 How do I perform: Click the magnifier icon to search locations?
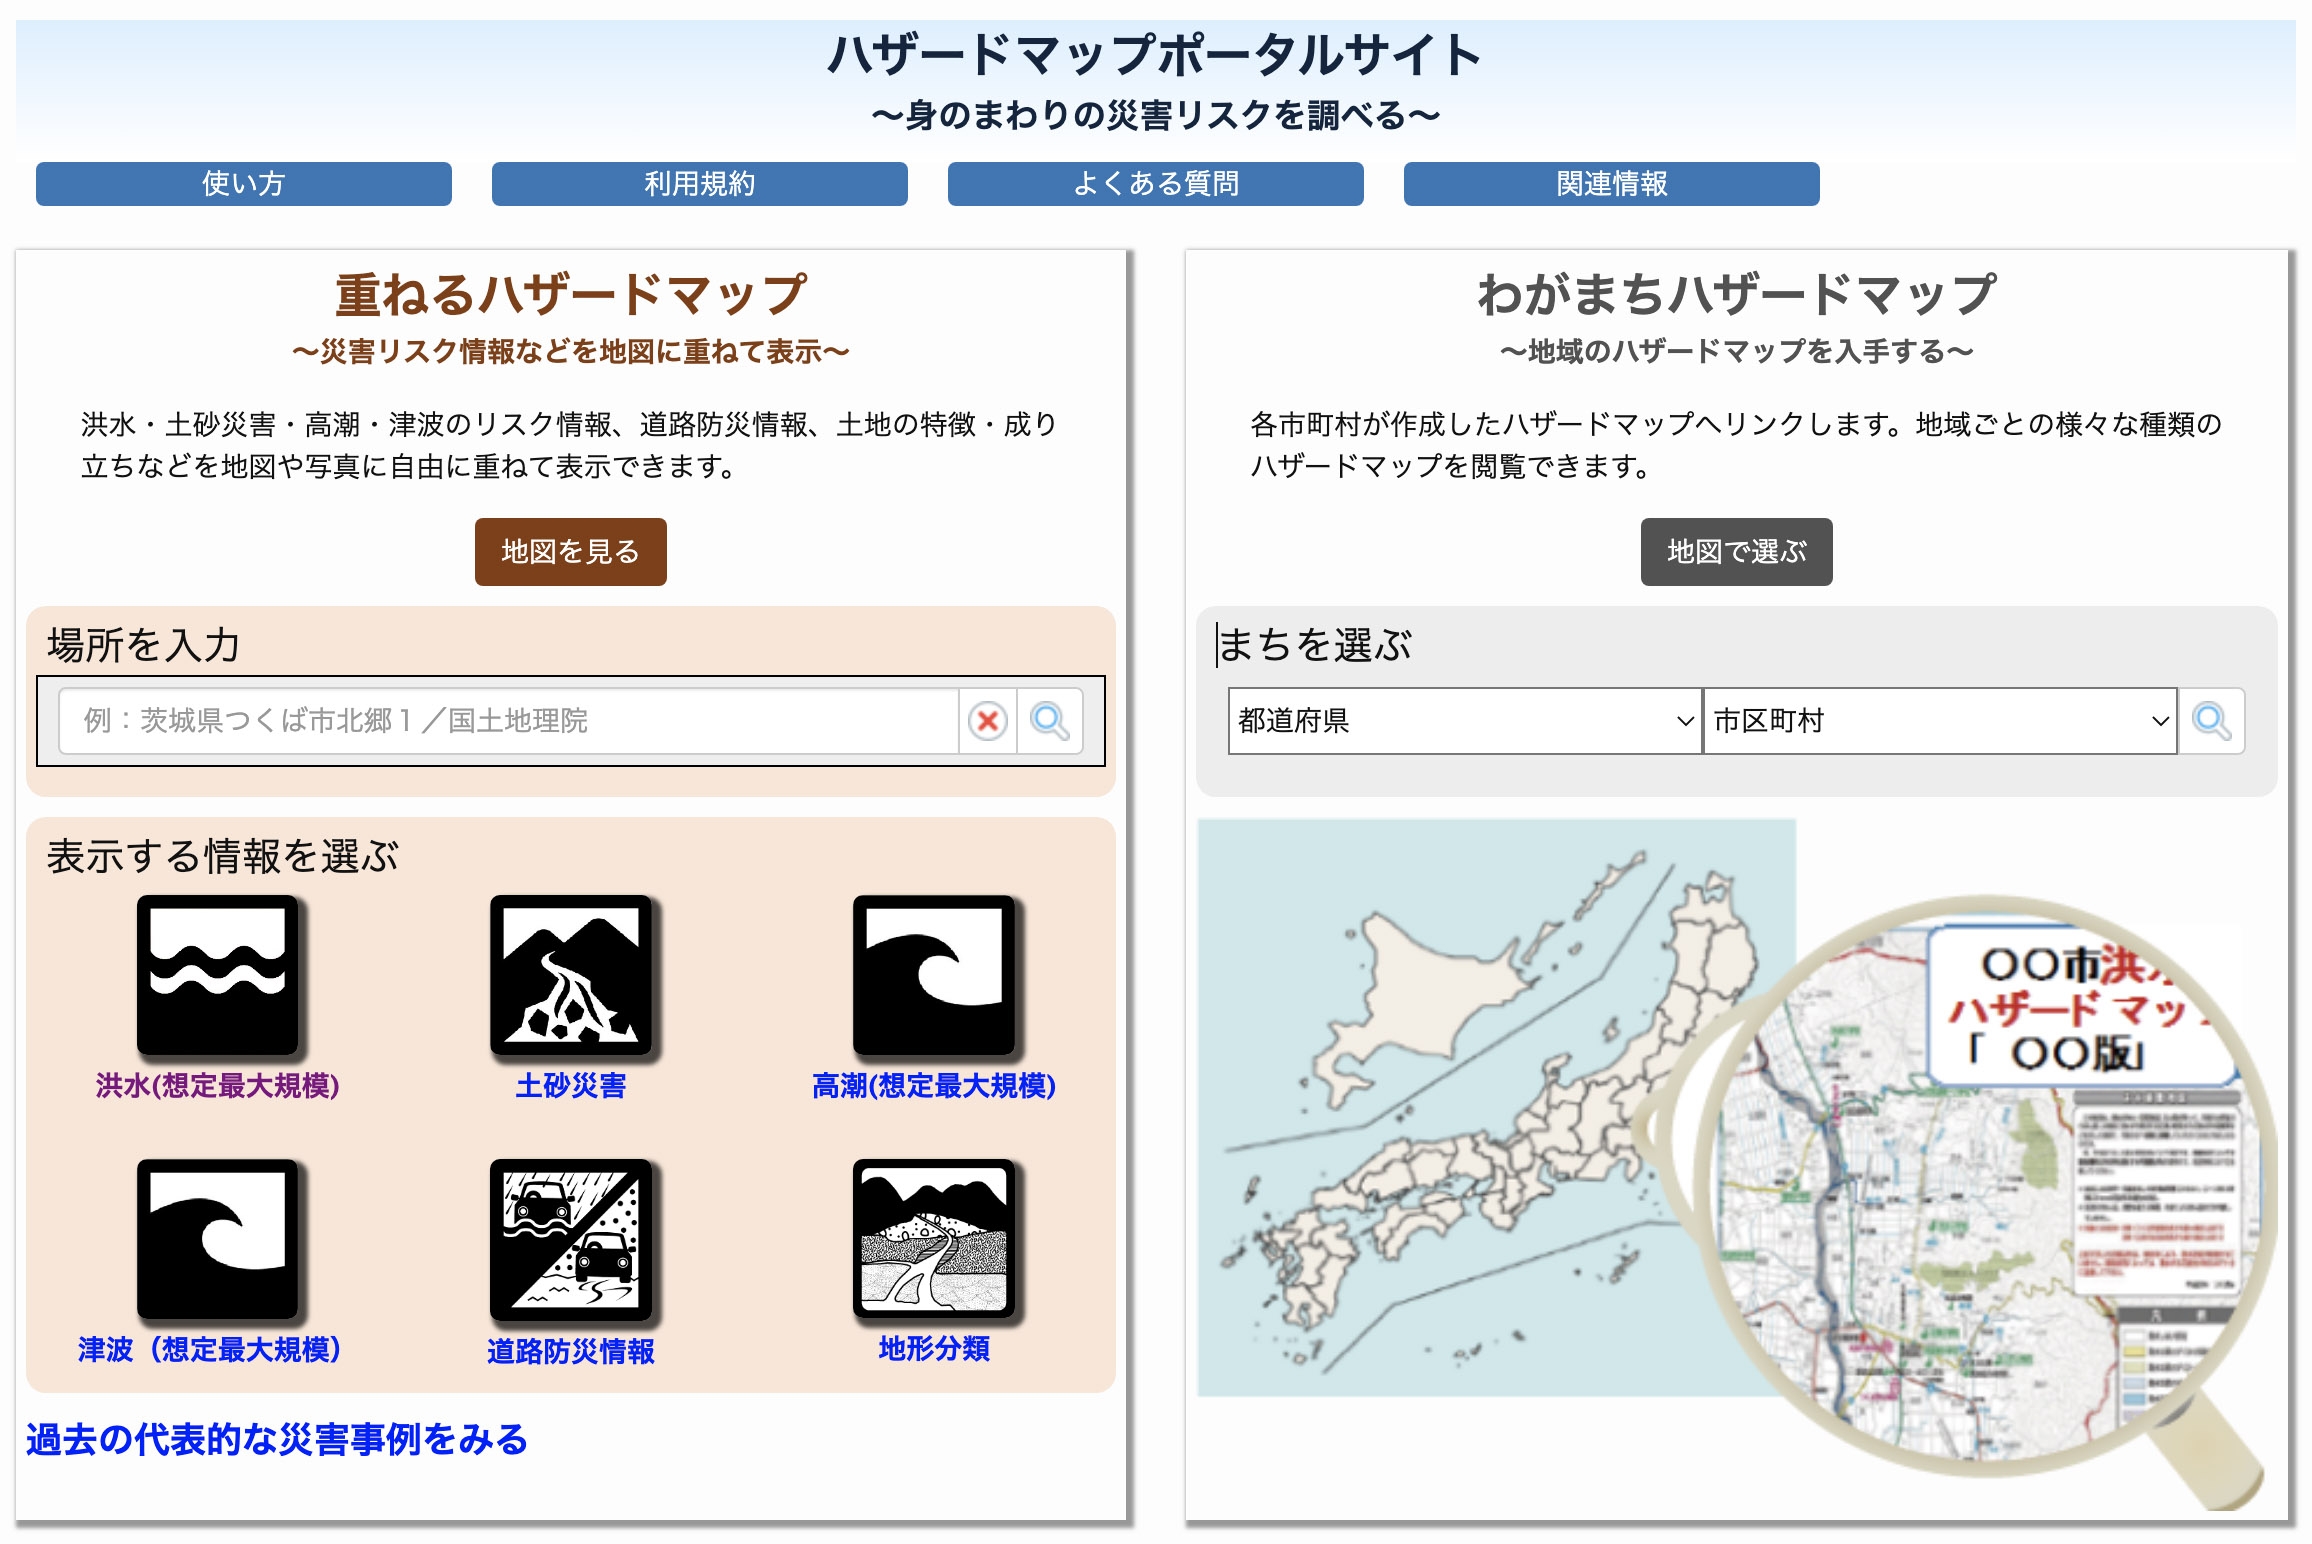[1052, 721]
